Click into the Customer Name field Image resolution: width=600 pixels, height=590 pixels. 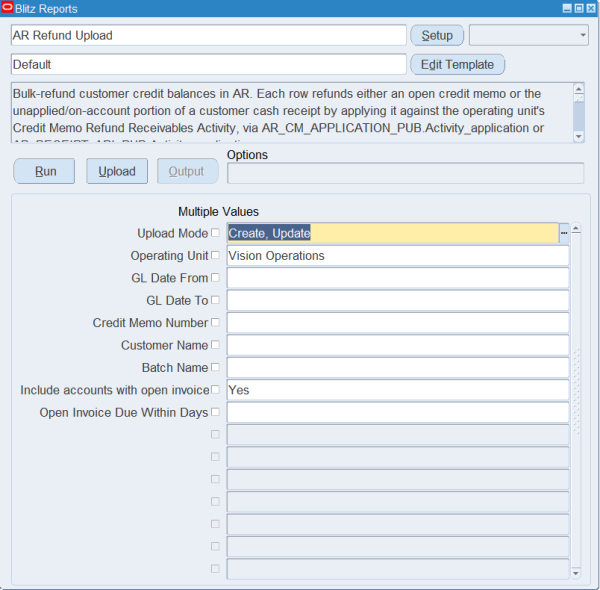point(398,345)
